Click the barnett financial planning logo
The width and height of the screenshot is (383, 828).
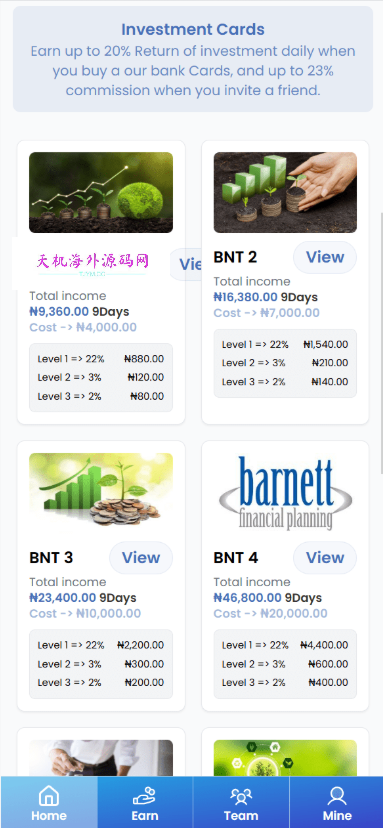coord(285,493)
